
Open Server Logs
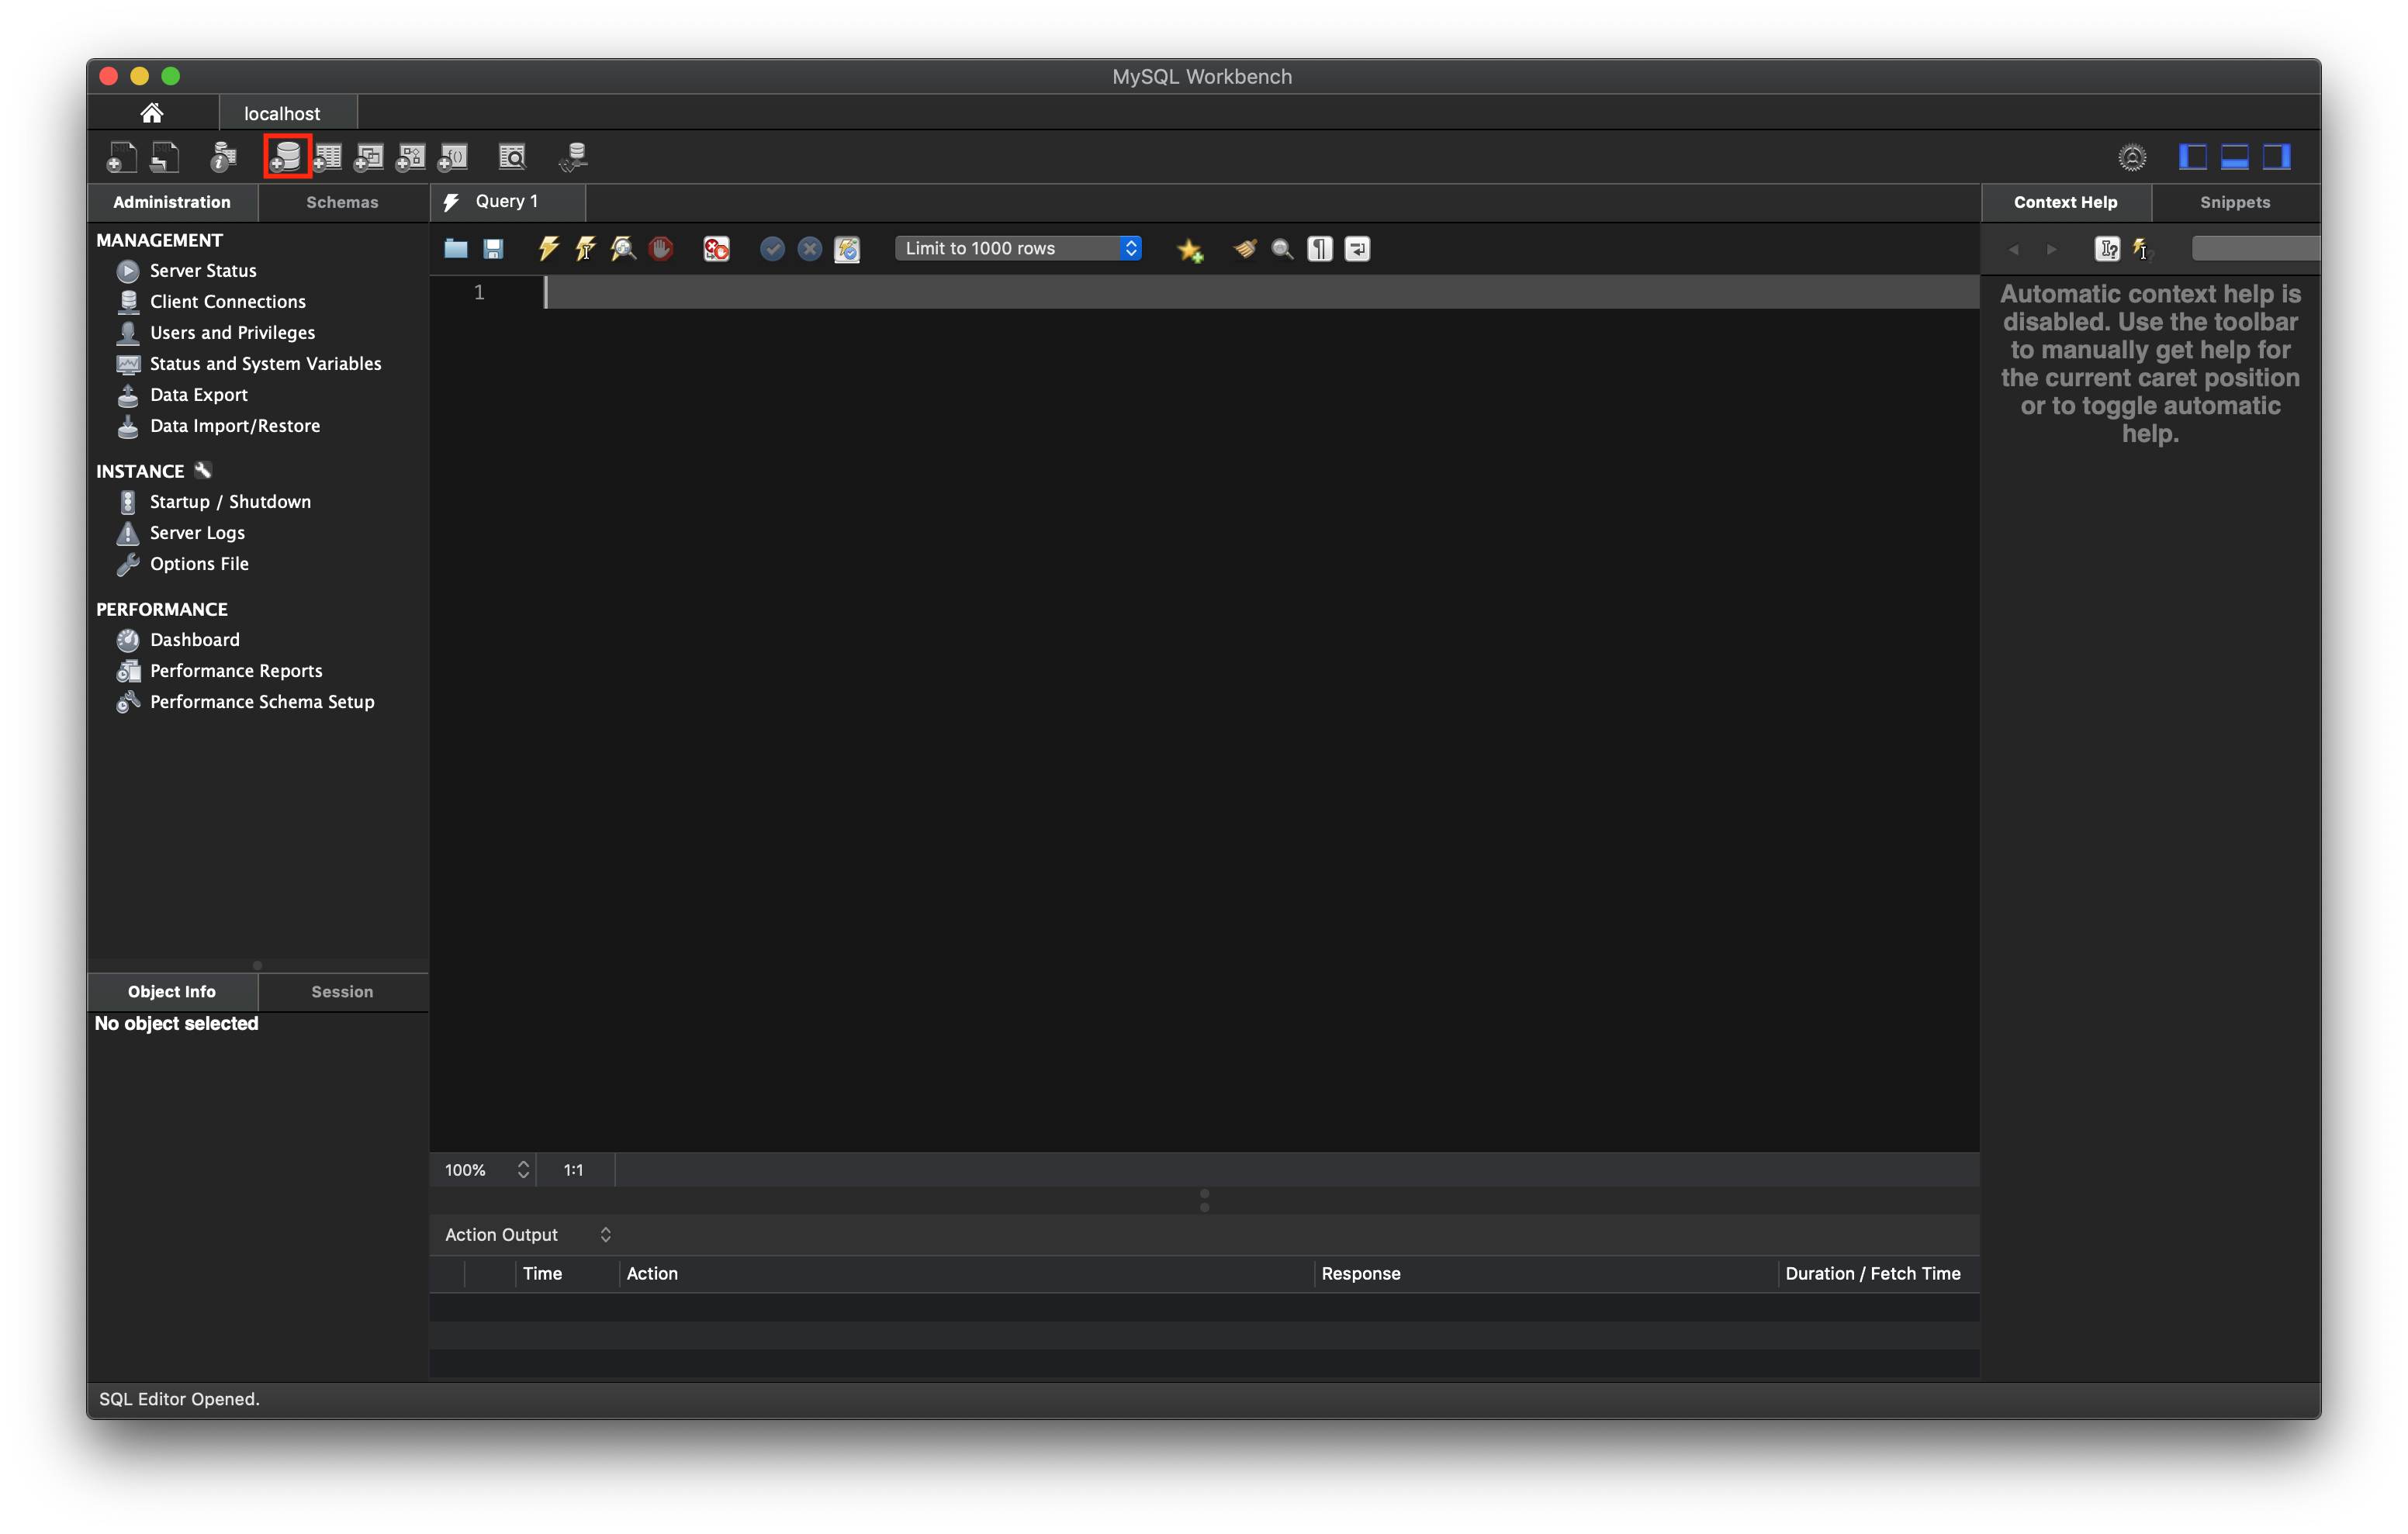(197, 533)
